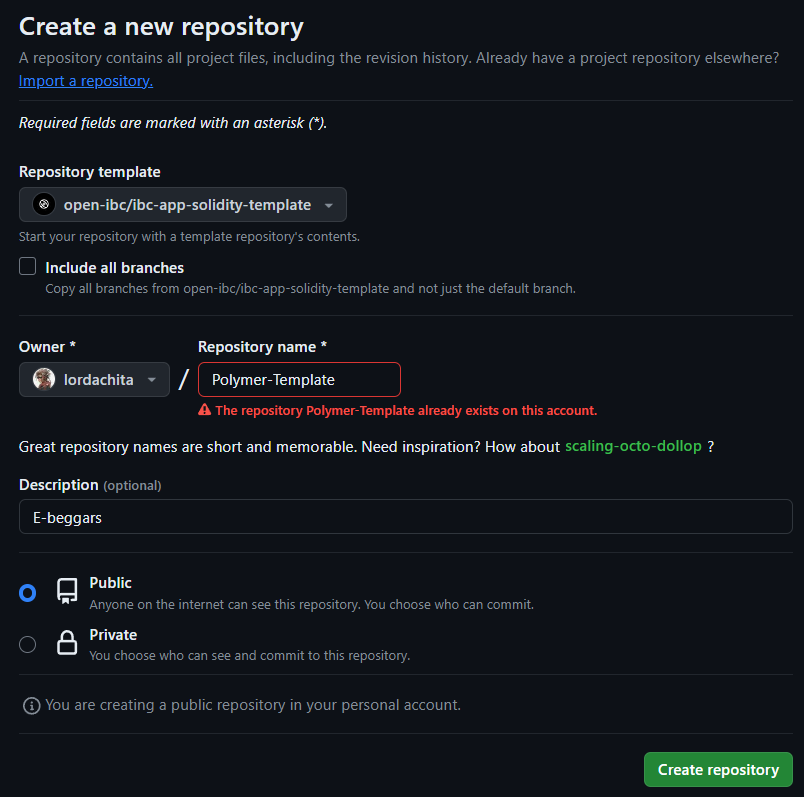The width and height of the screenshot is (804, 797).
Task: Click the Private lock icon
Action: (67, 643)
